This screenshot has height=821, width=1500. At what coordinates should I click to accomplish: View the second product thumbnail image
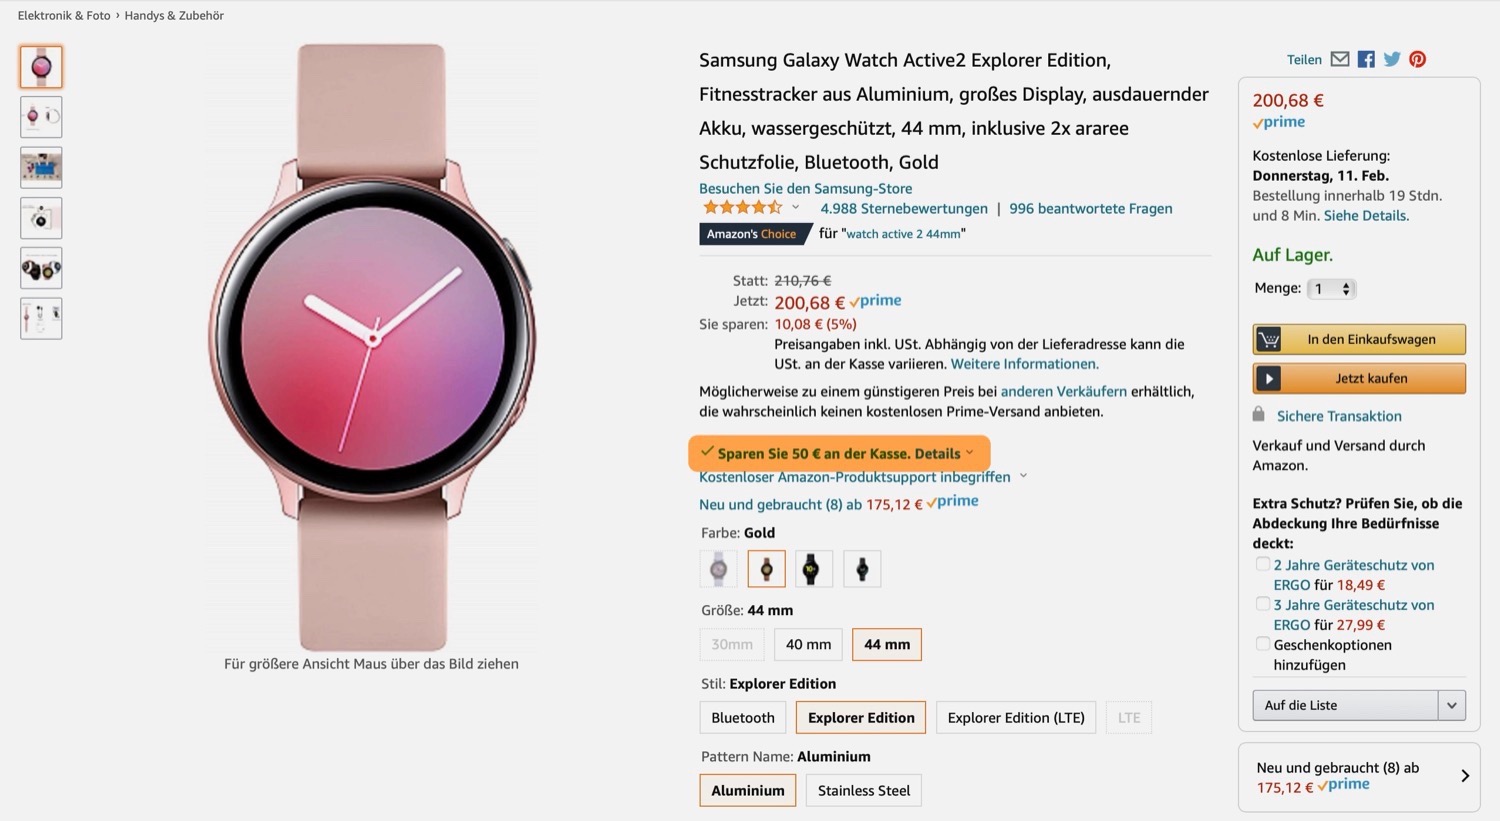41,117
